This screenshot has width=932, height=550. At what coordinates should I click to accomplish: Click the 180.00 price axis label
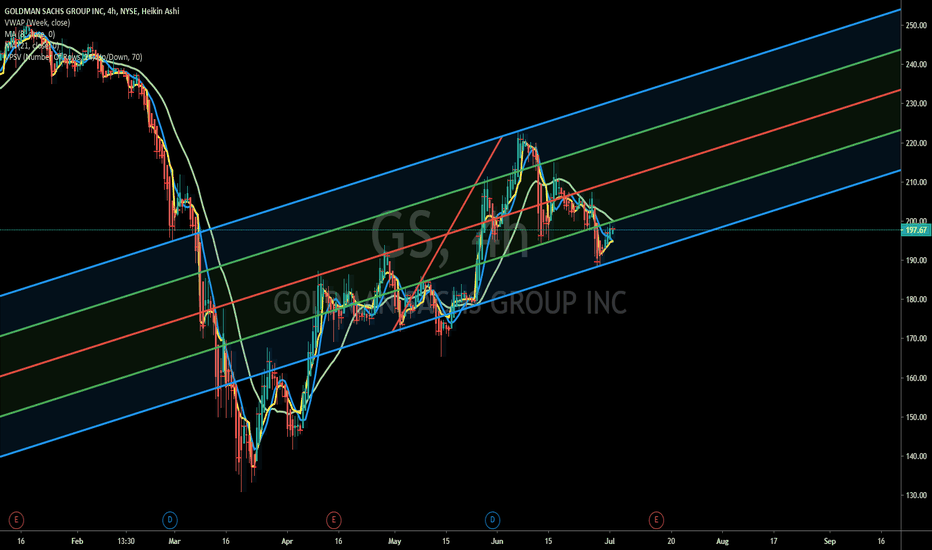(916, 300)
